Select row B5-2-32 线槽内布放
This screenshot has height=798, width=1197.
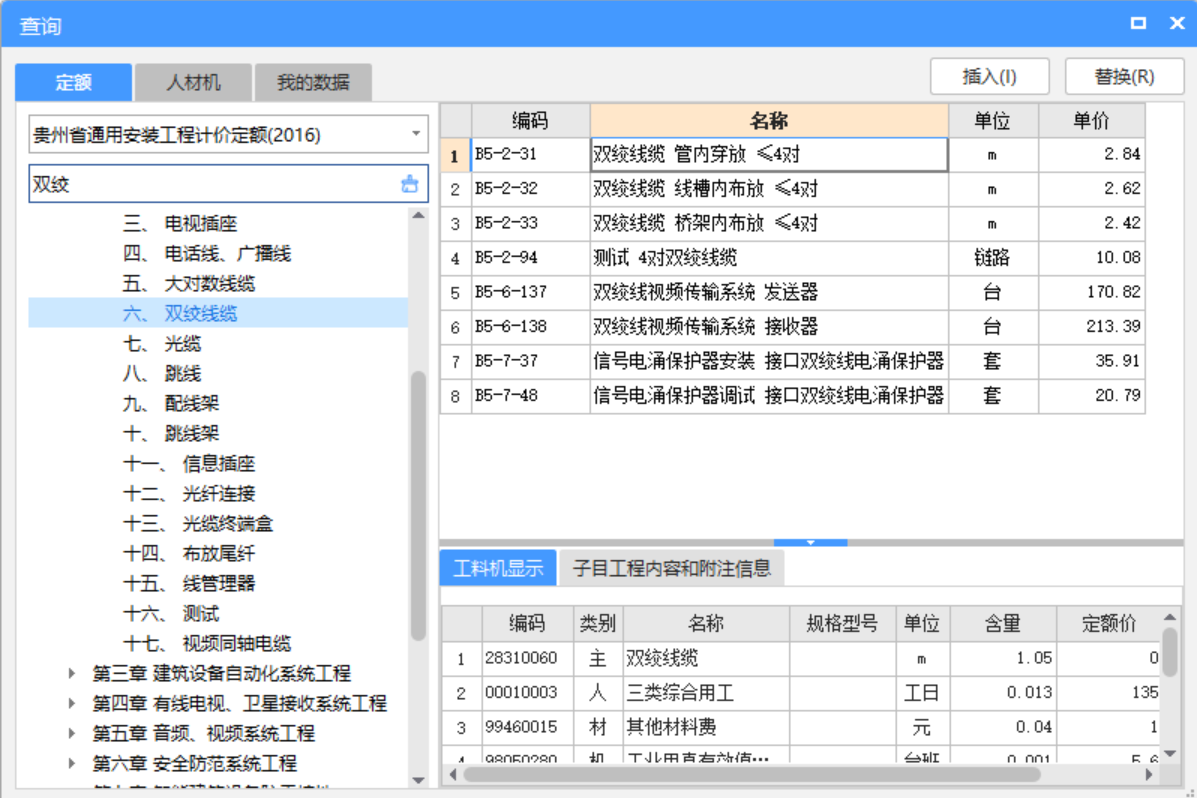pyautogui.click(x=792, y=189)
